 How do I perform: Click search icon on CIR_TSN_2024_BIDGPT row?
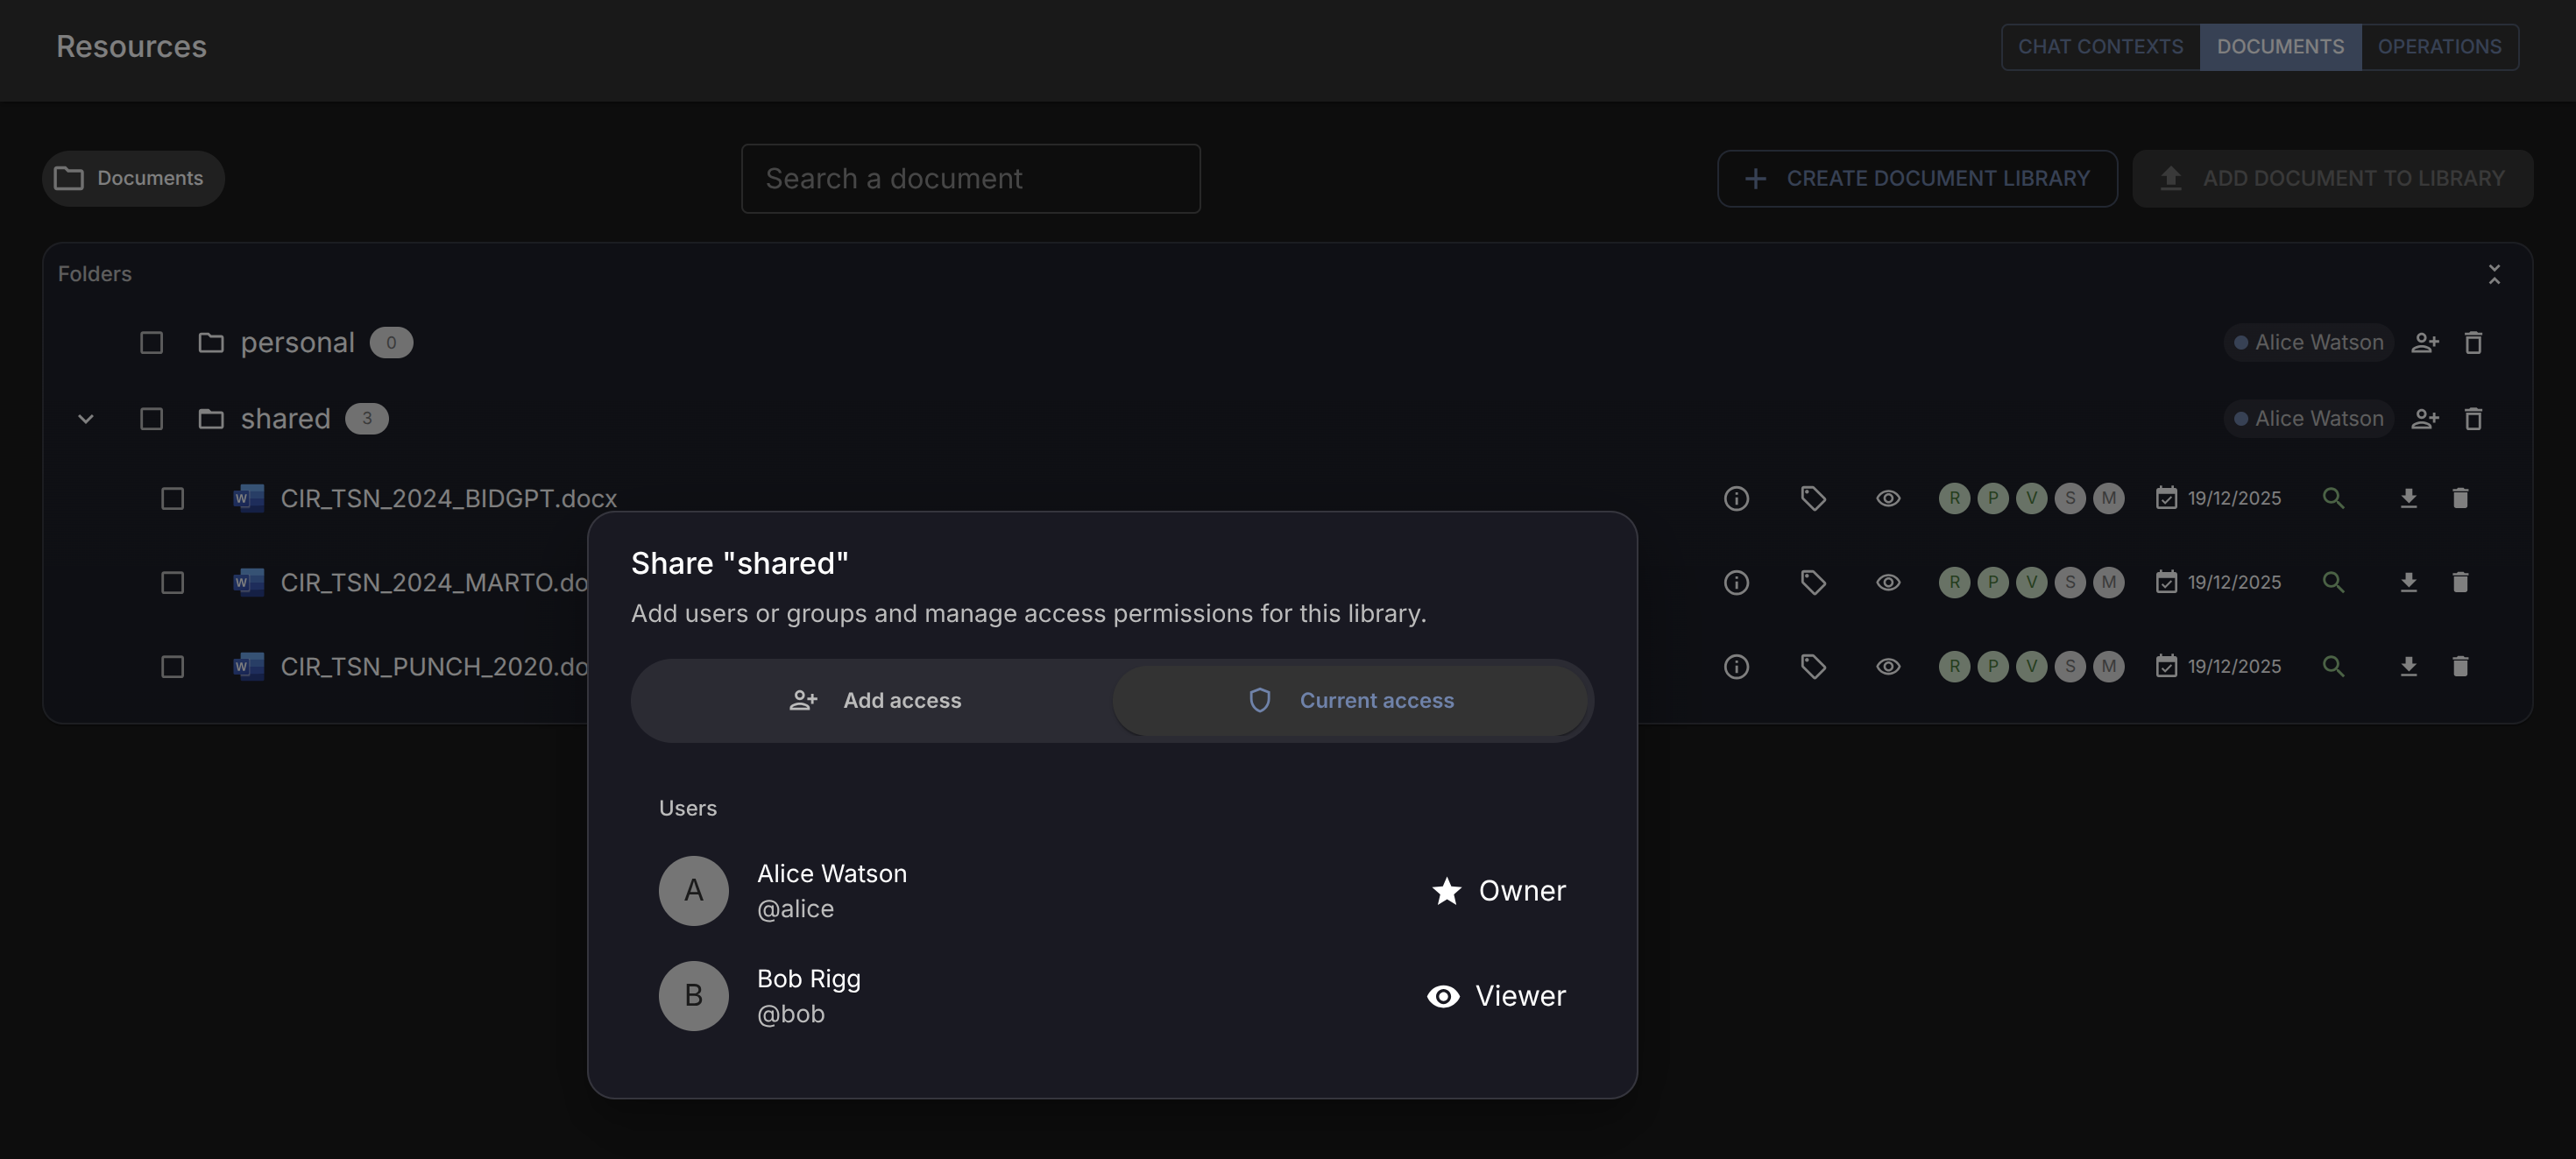tap(2333, 498)
